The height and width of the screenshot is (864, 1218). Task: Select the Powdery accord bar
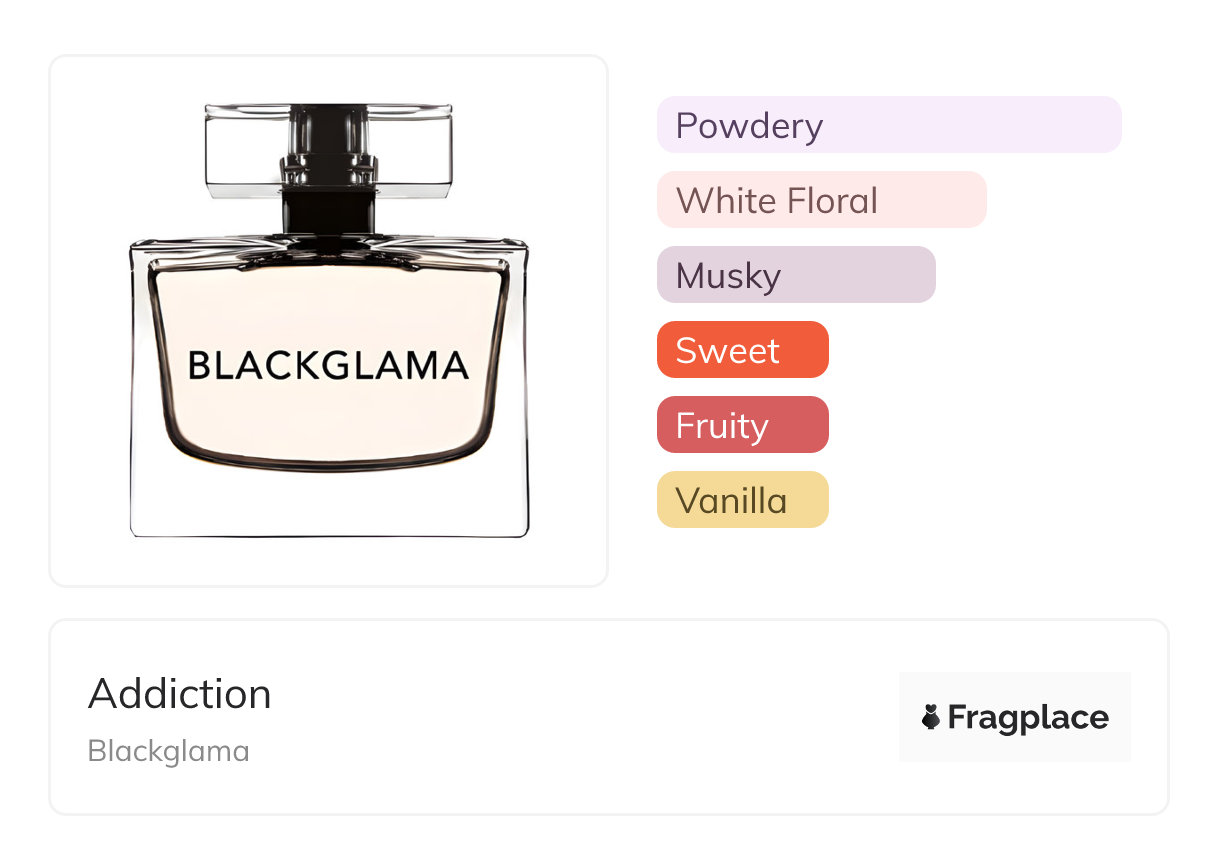(1000, 125)
